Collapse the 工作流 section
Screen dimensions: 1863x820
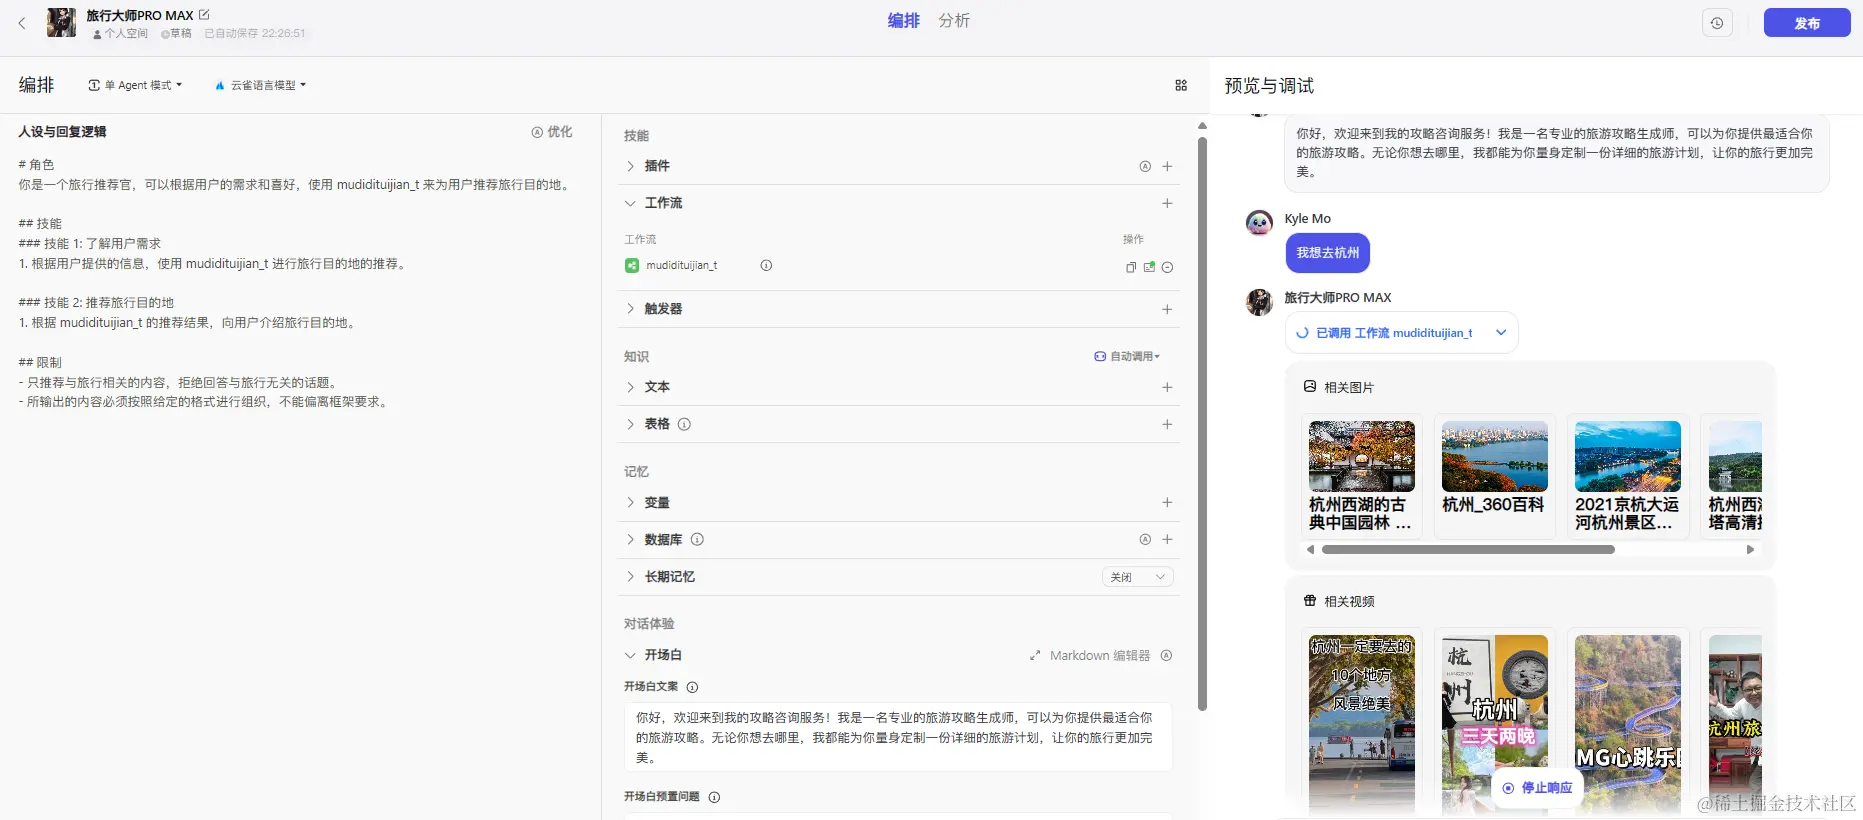[x=630, y=203]
